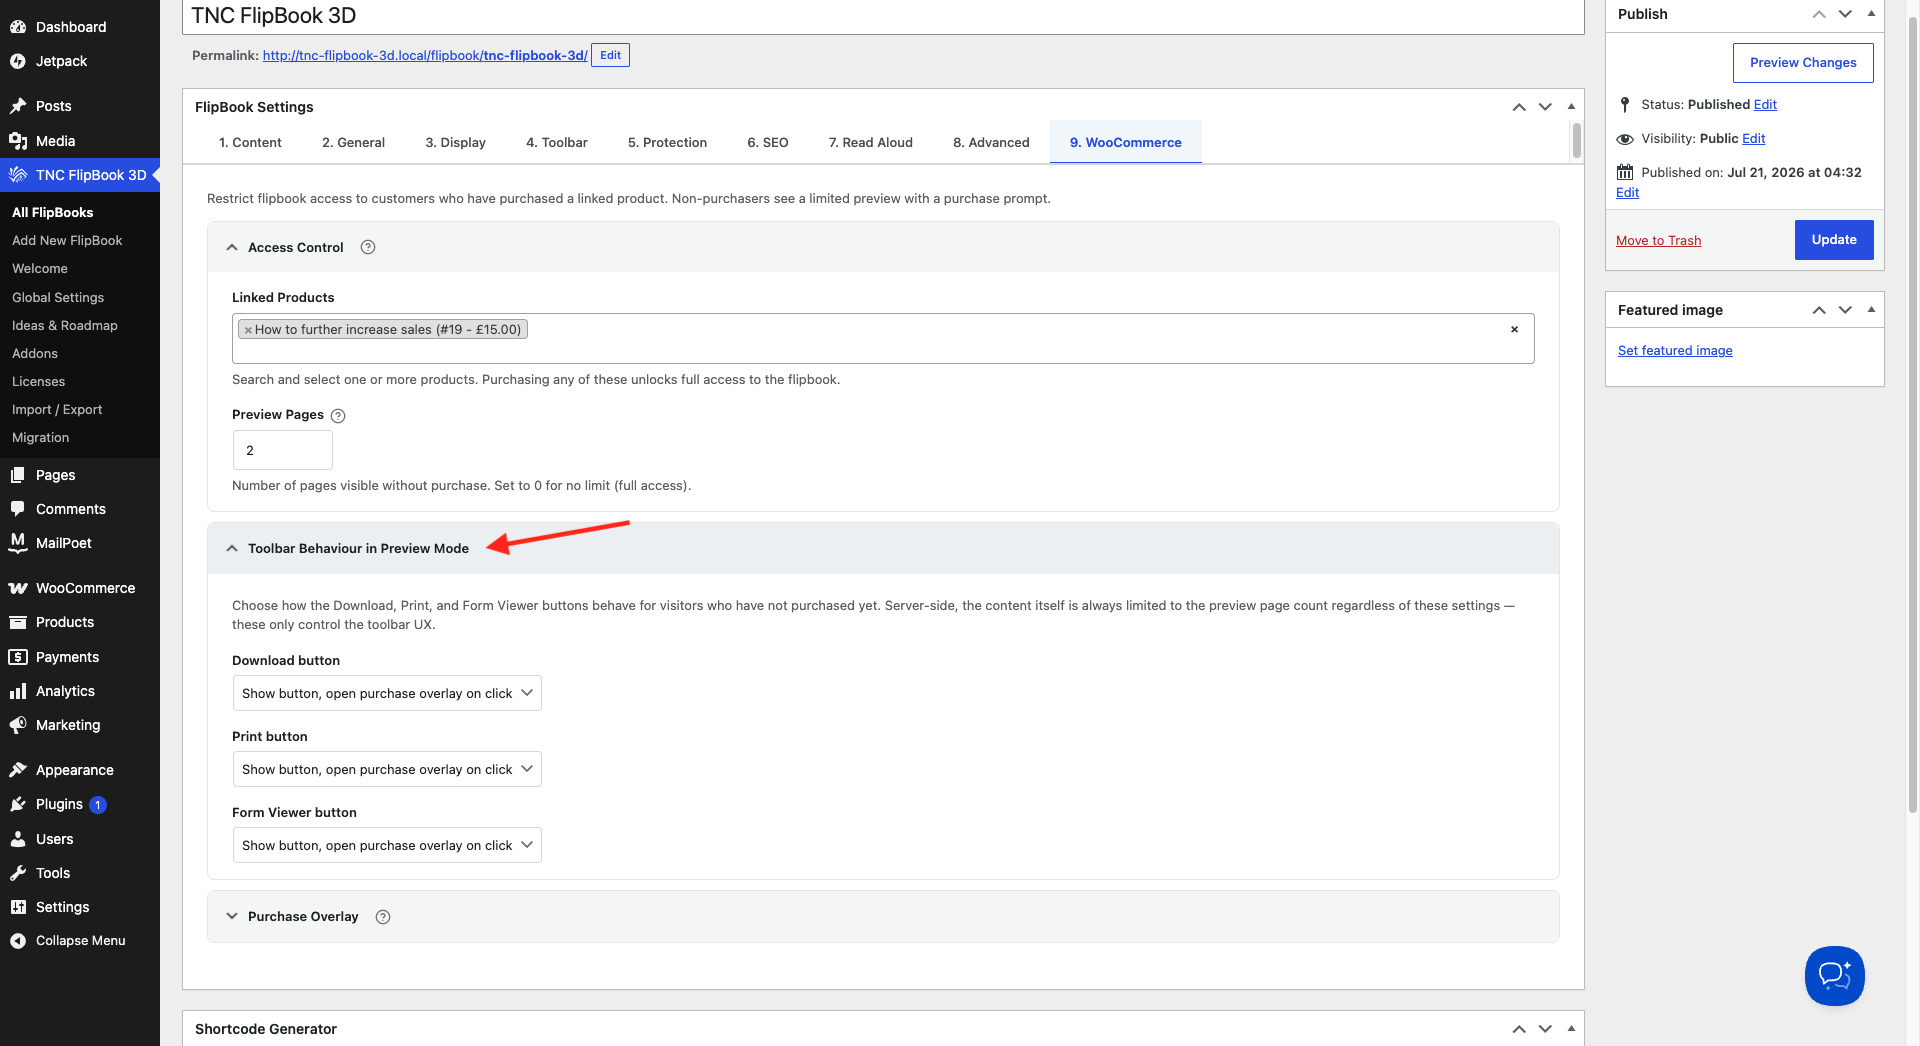Click the Marketing megaphone icon
Viewport: 1920px width, 1046px height.
tap(18, 725)
